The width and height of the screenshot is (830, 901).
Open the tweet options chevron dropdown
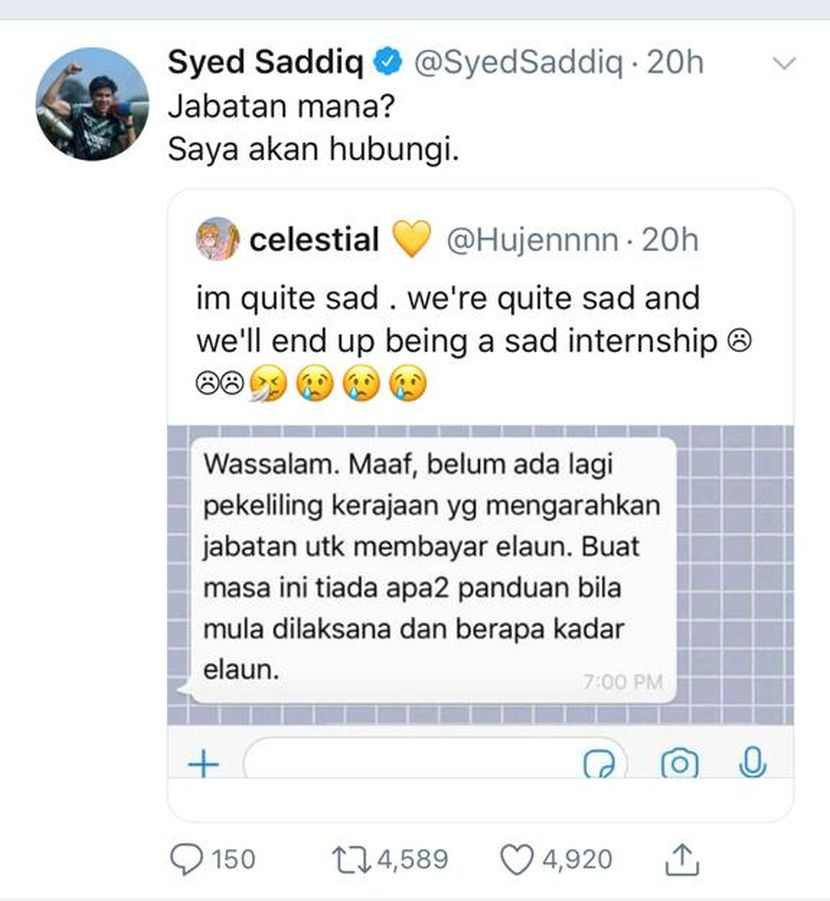click(x=785, y=64)
